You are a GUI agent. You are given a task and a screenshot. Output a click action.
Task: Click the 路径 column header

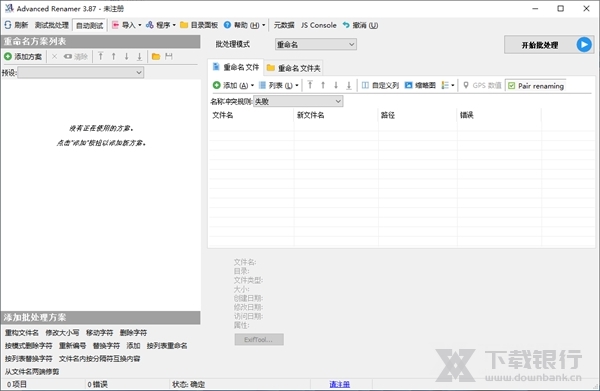[417, 115]
